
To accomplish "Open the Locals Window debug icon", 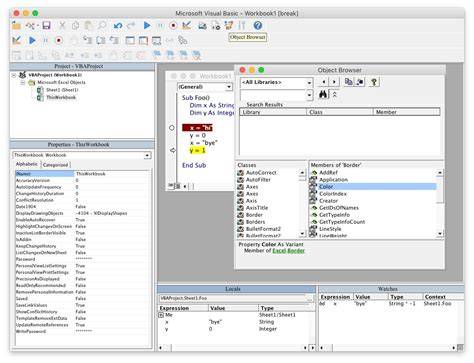I will (130, 41).
